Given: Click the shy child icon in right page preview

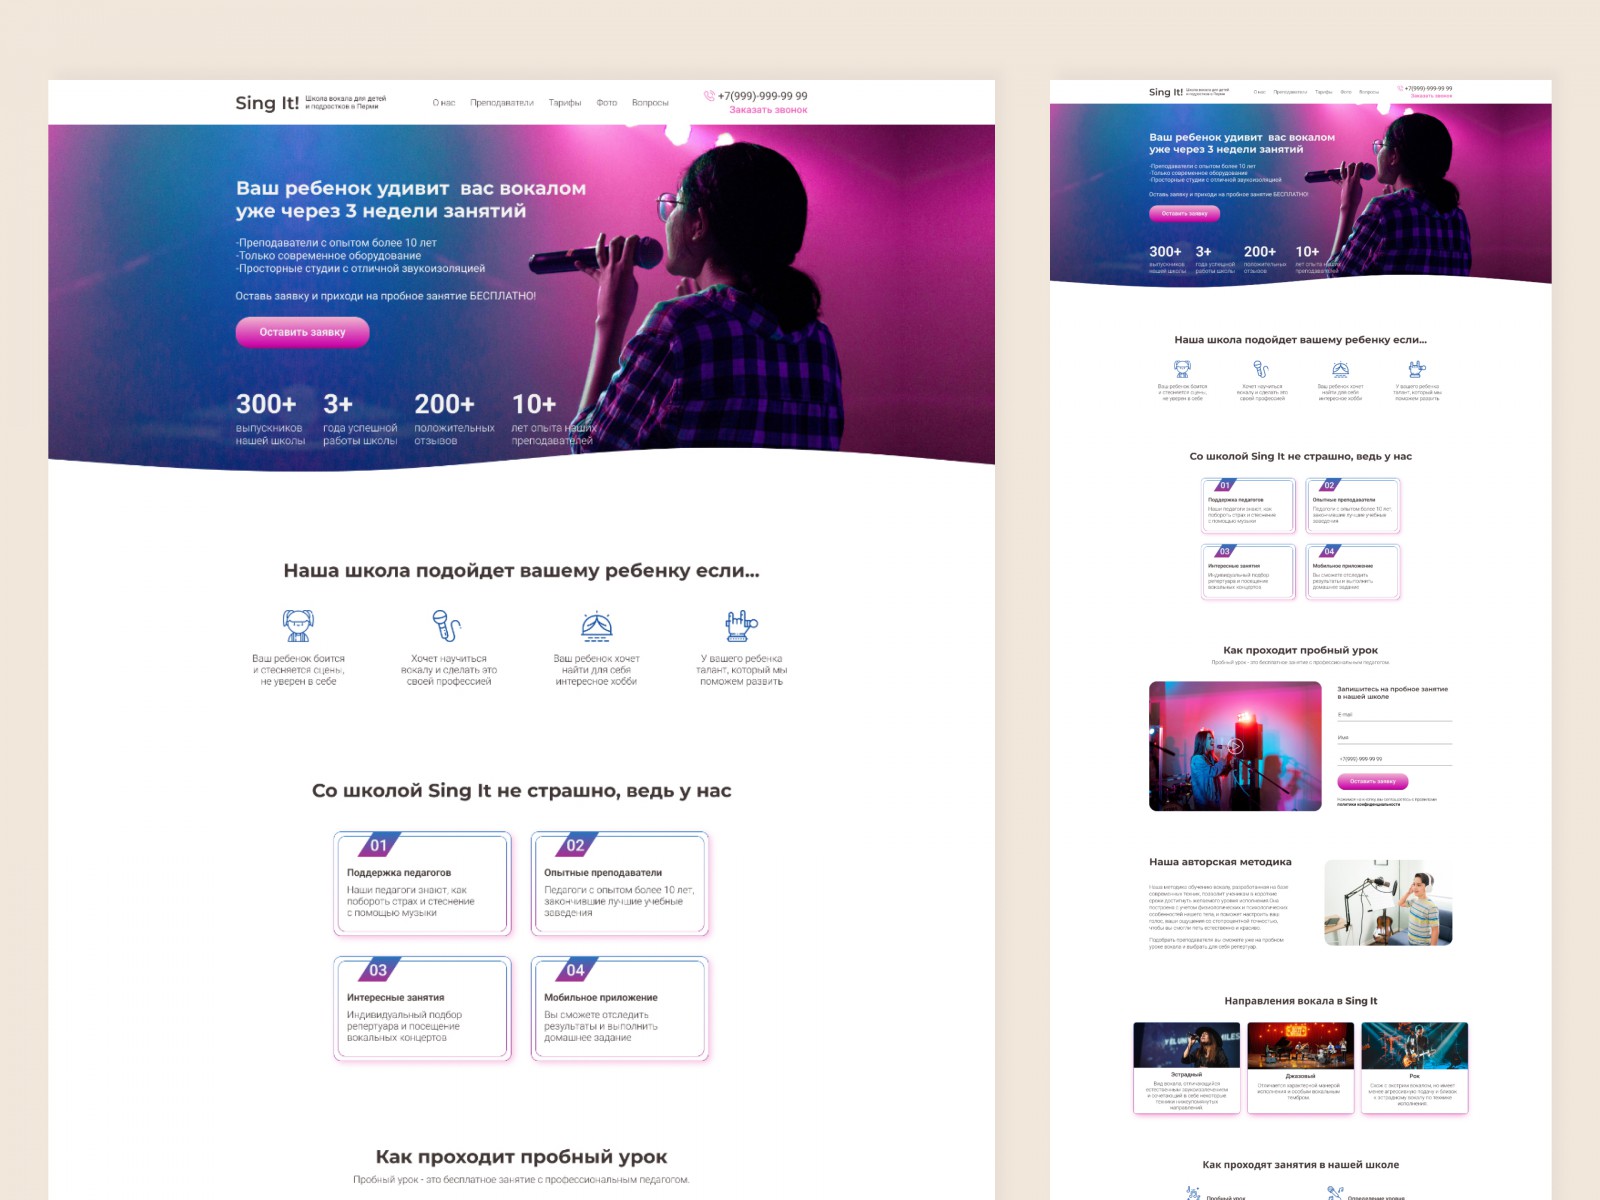Looking at the screenshot, I should click(1182, 369).
